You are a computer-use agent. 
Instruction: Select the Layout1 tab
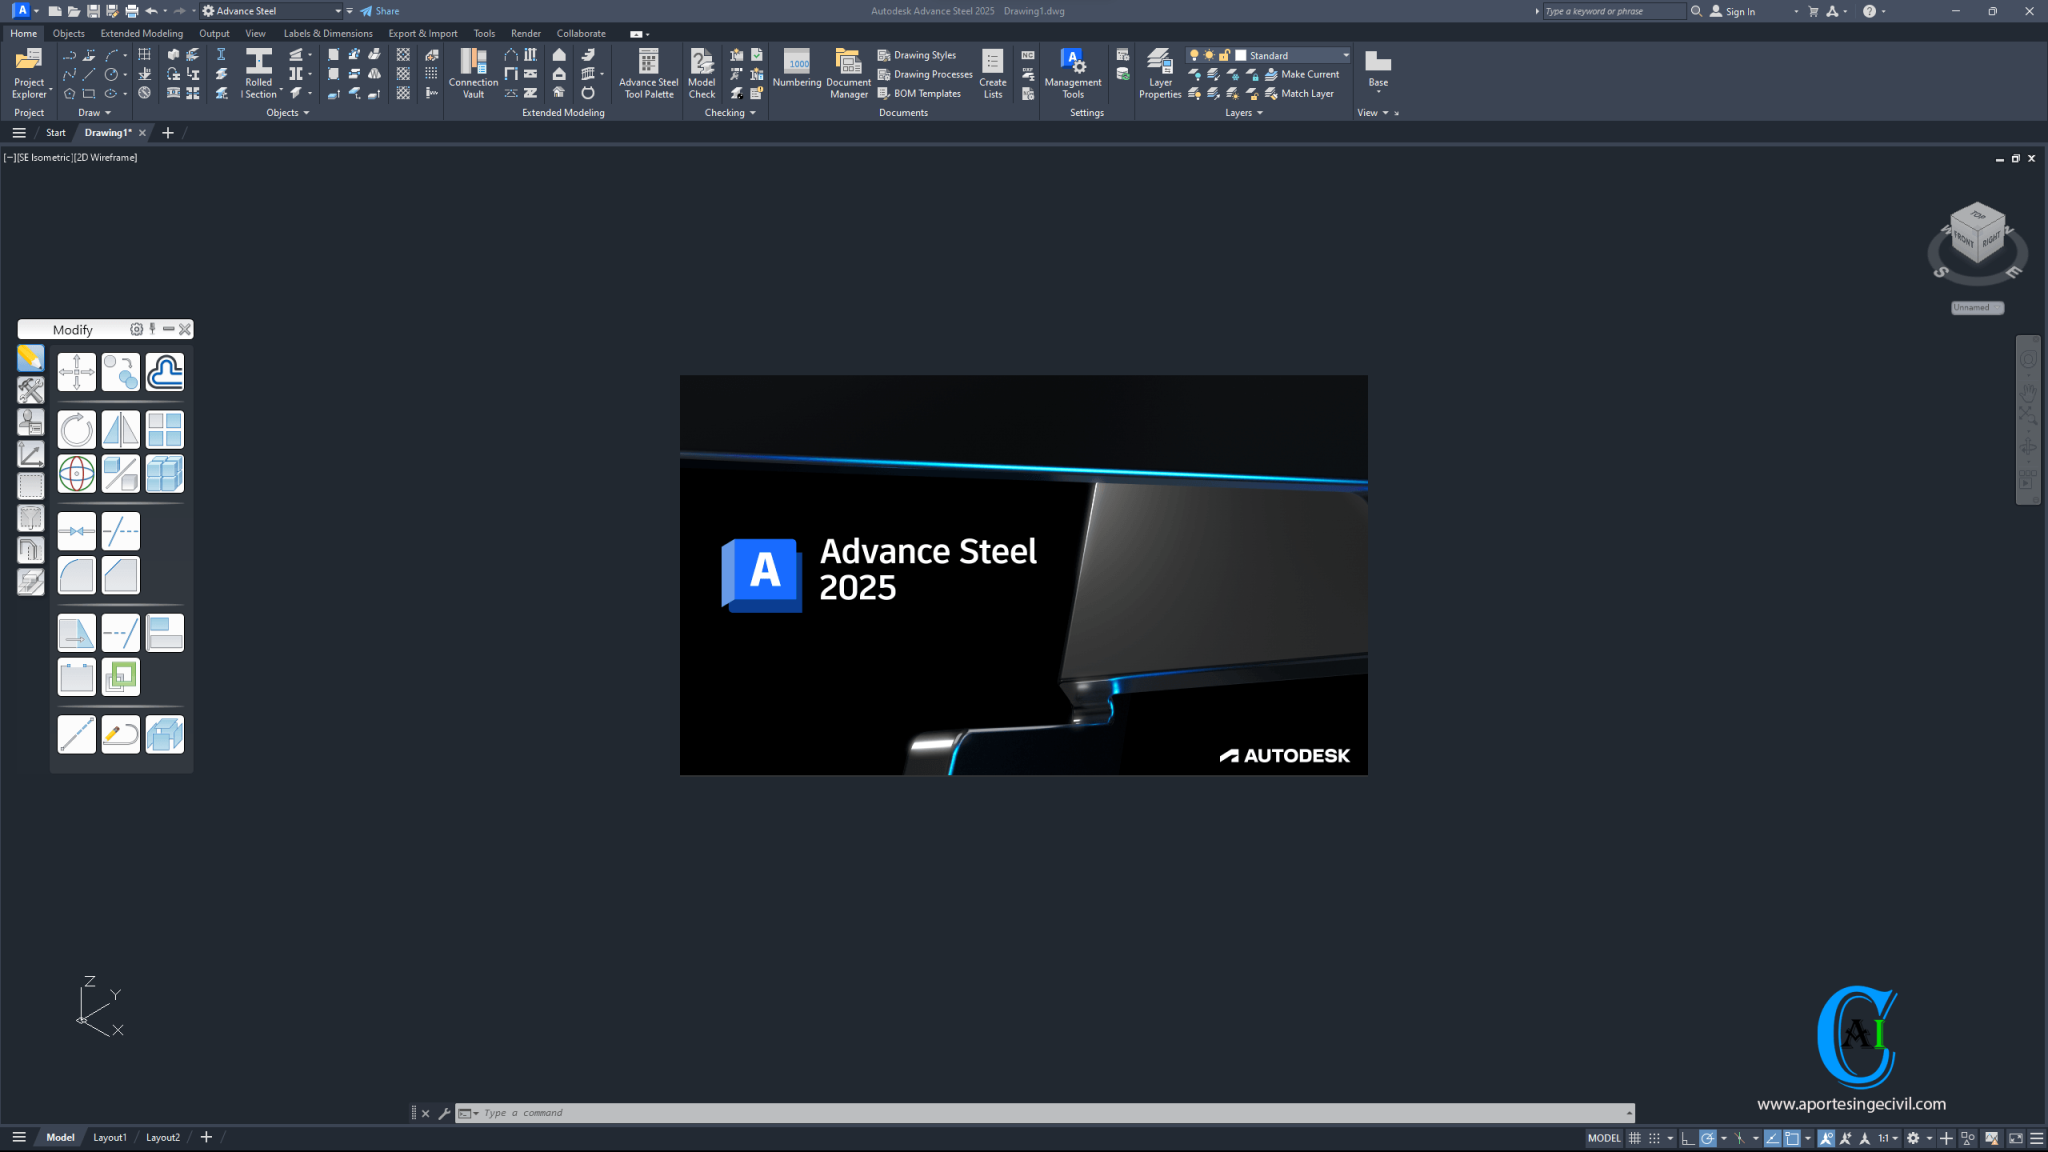[110, 1137]
